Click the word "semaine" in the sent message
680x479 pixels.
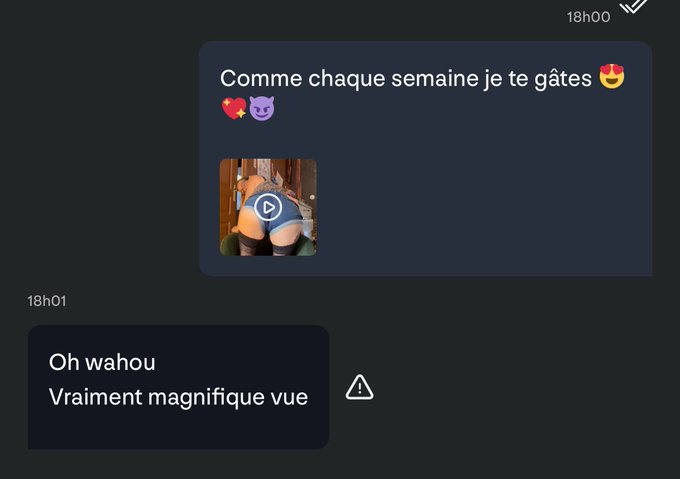pos(434,79)
